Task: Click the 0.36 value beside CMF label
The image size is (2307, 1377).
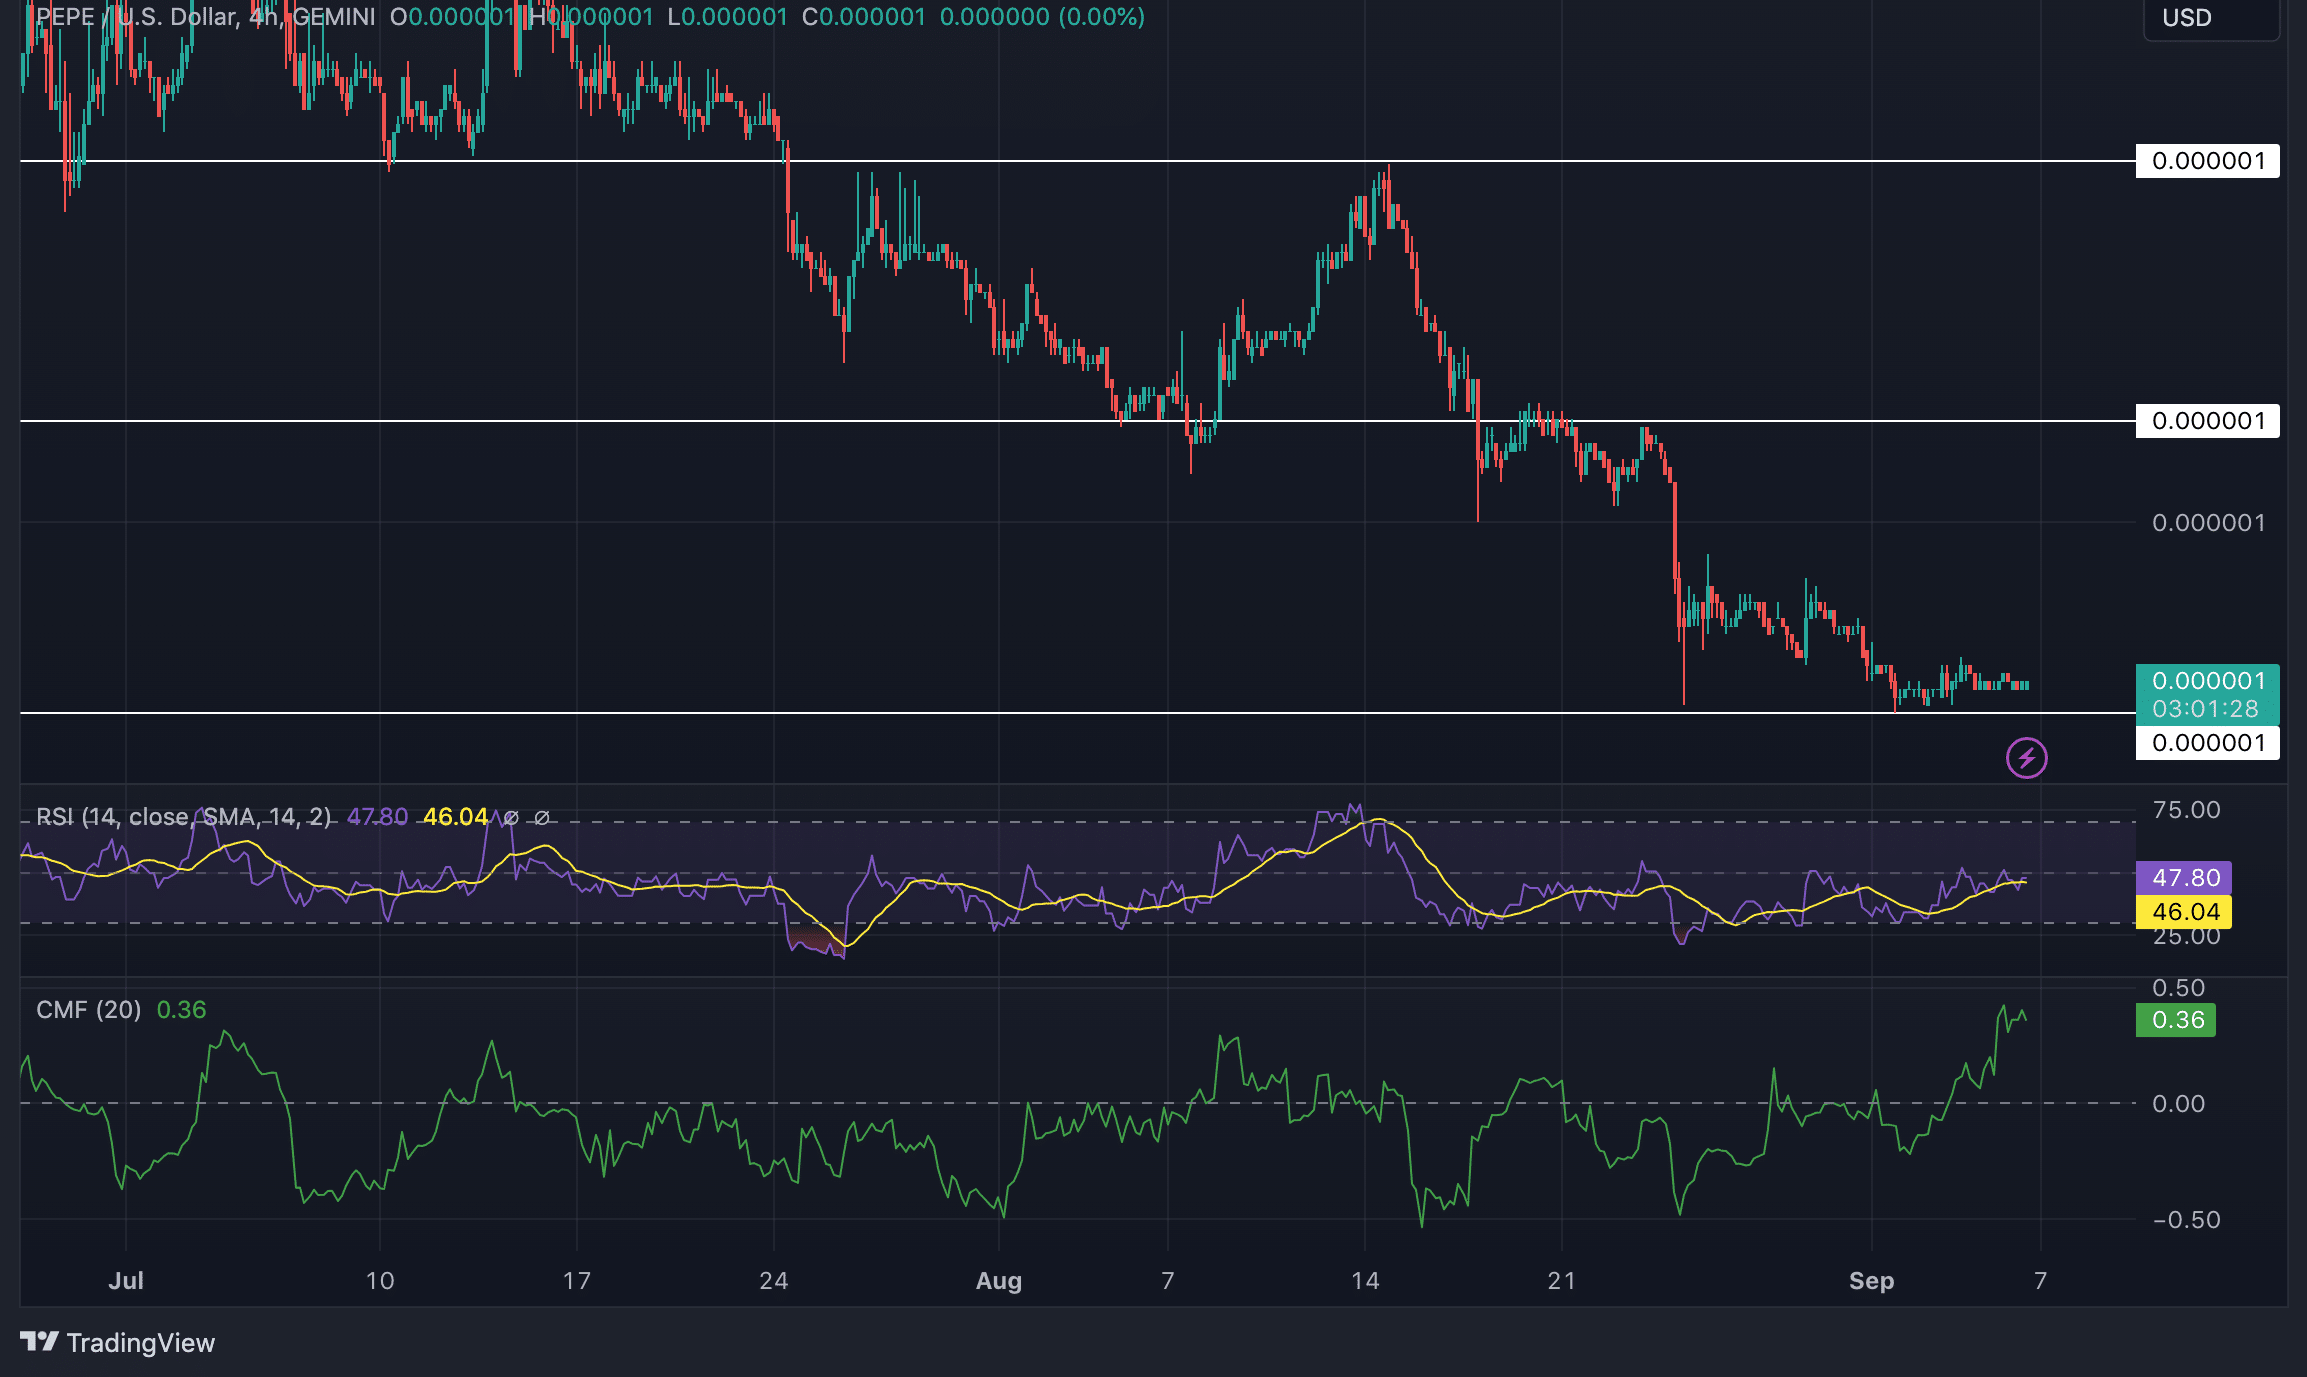Action: click(182, 1010)
